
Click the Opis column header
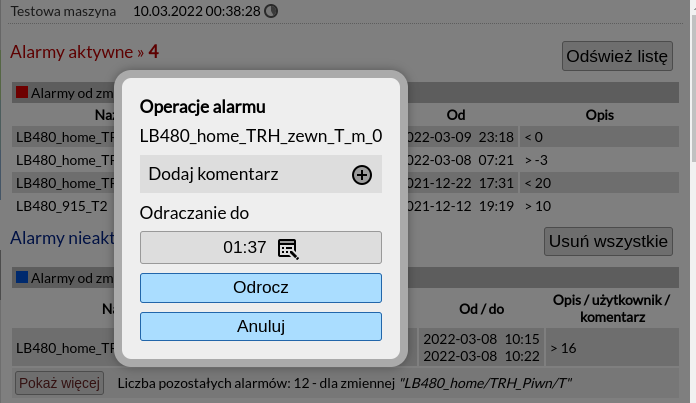599,115
